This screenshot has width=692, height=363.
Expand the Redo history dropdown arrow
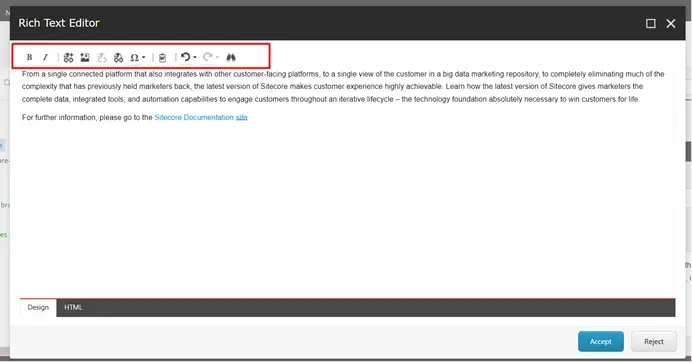click(217, 57)
